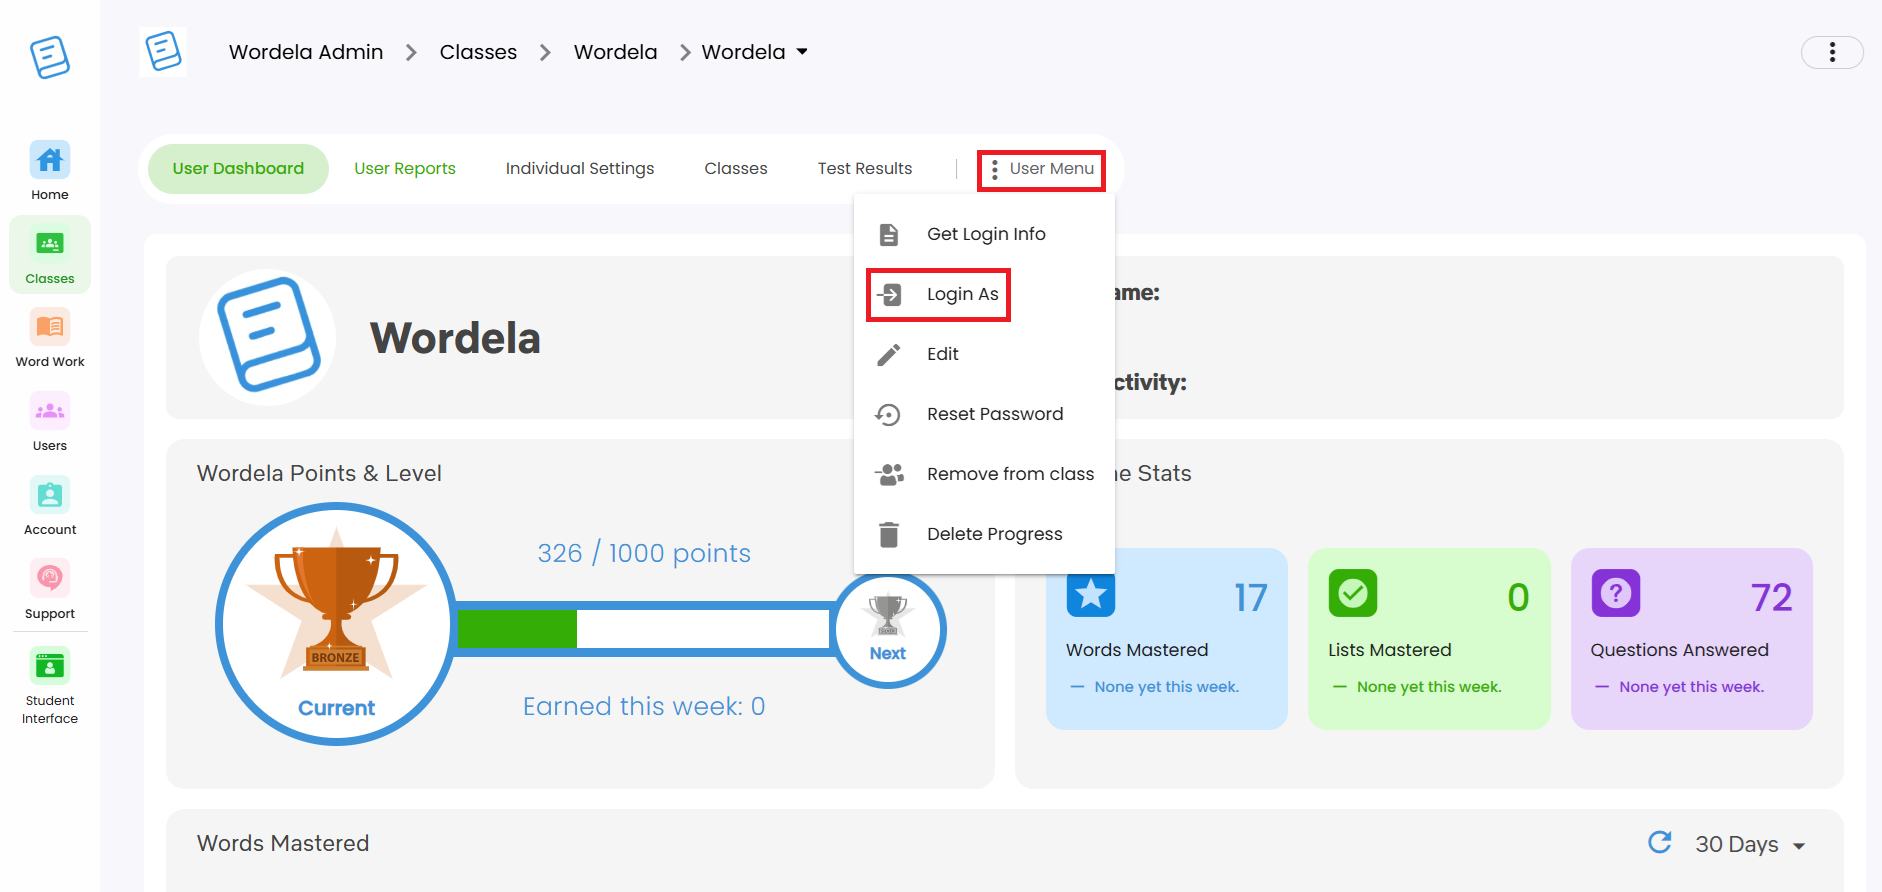Toggle the User Menu dropdown
Screen dimensions: 1882x892
pos(1041,169)
